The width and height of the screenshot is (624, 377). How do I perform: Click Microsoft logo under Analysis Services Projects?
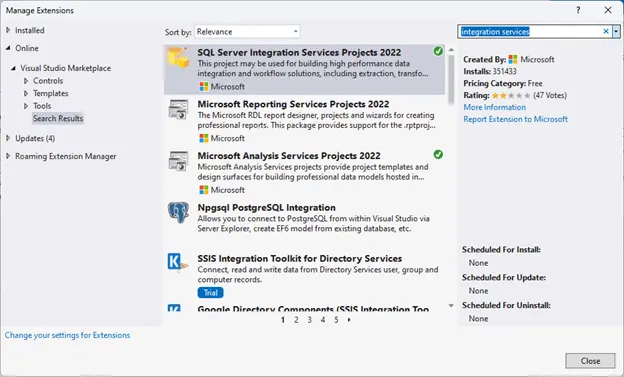coord(204,190)
